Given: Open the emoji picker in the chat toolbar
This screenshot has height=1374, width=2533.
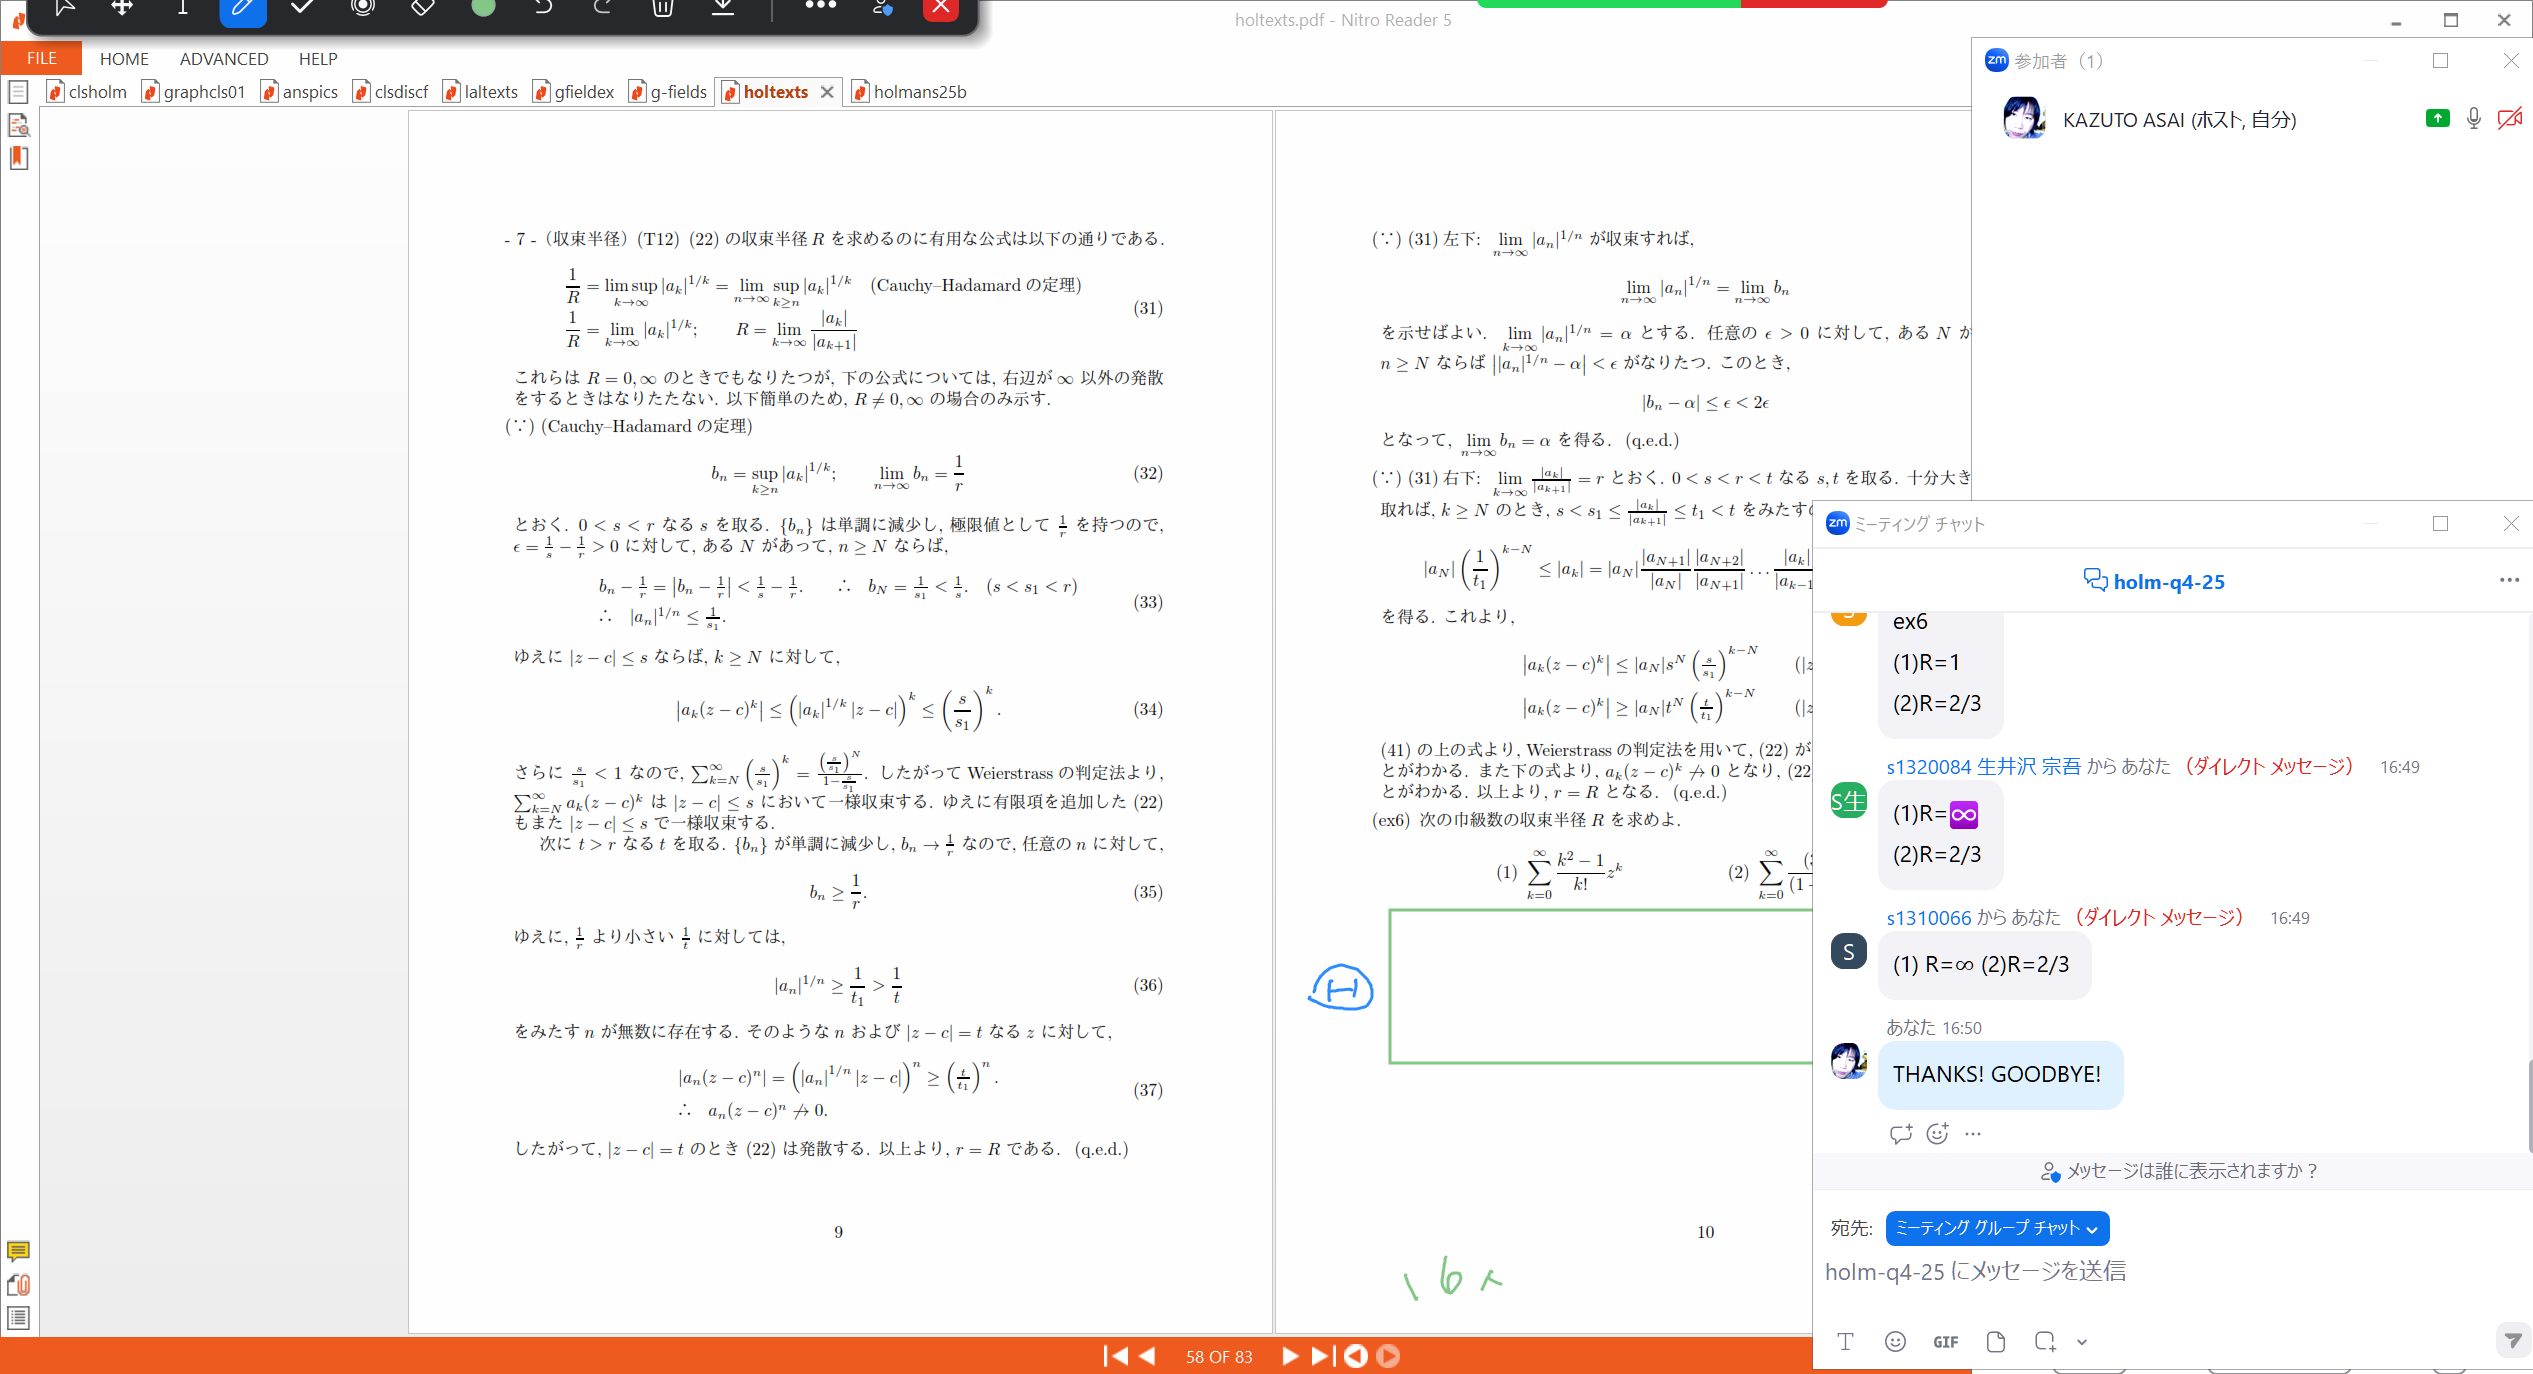Looking at the screenshot, I should coord(1895,1342).
